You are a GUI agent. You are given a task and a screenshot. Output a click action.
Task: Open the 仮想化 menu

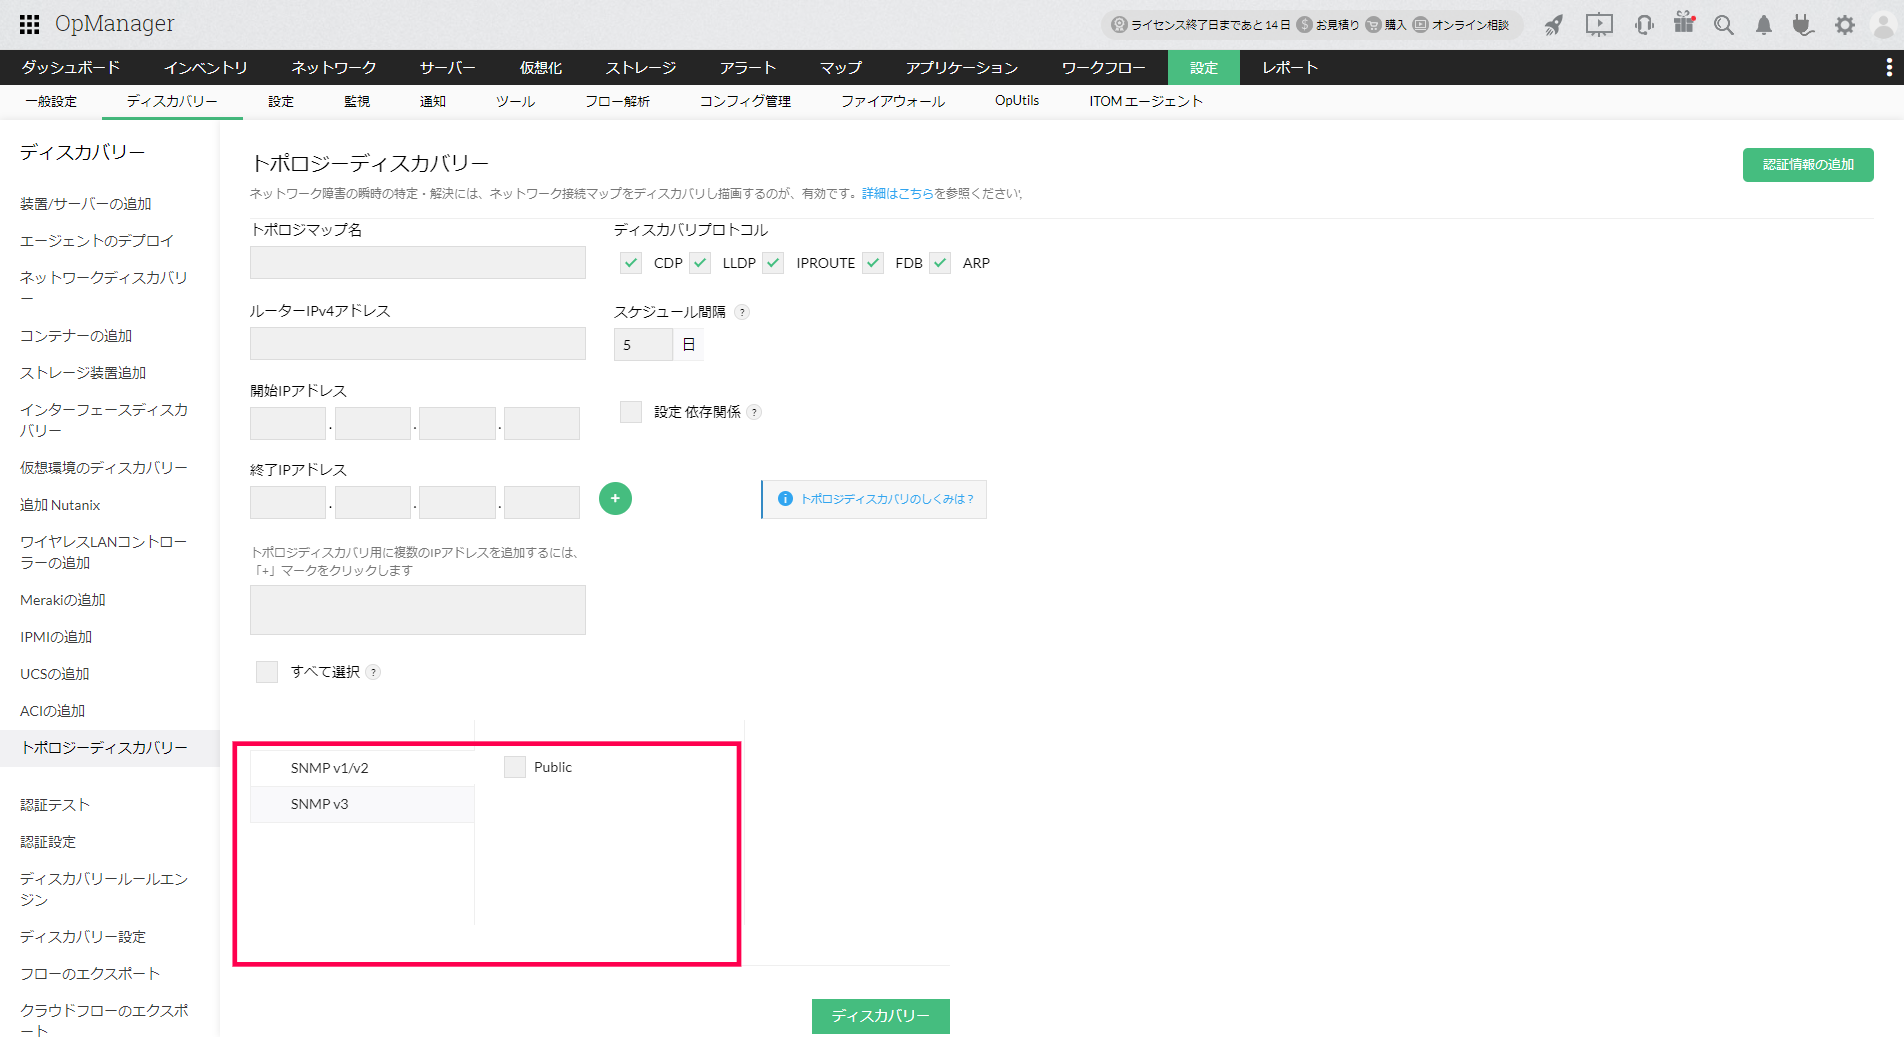(541, 67)
